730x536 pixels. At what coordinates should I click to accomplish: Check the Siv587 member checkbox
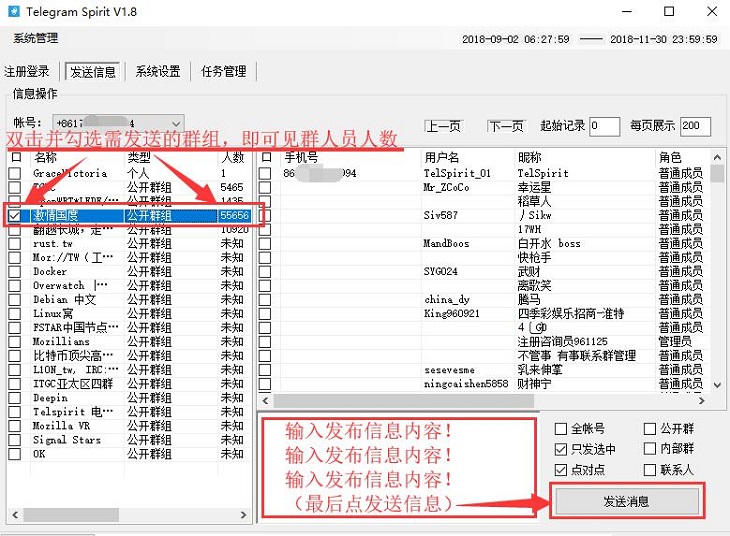point(265,216)
